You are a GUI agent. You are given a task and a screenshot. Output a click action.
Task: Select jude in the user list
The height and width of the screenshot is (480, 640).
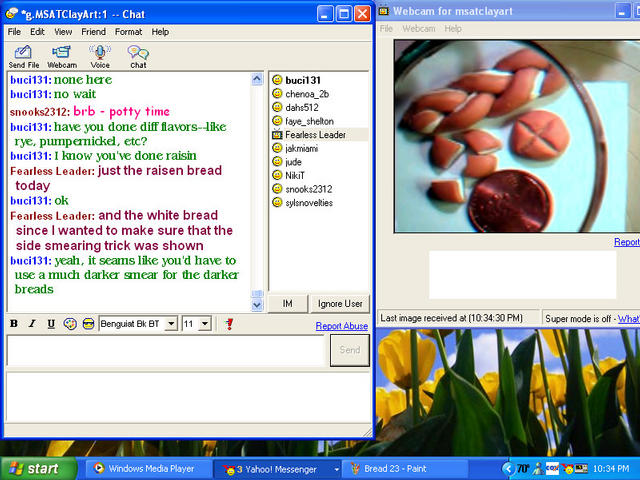(293, 162)
